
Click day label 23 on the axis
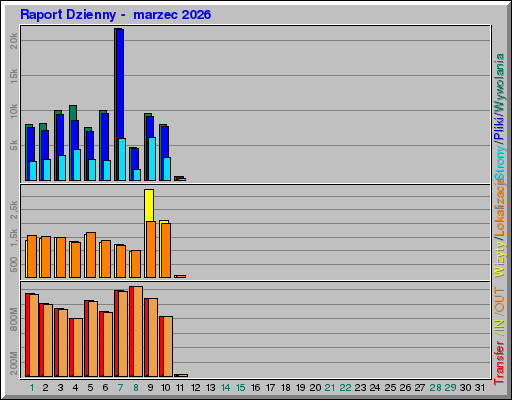361,388
